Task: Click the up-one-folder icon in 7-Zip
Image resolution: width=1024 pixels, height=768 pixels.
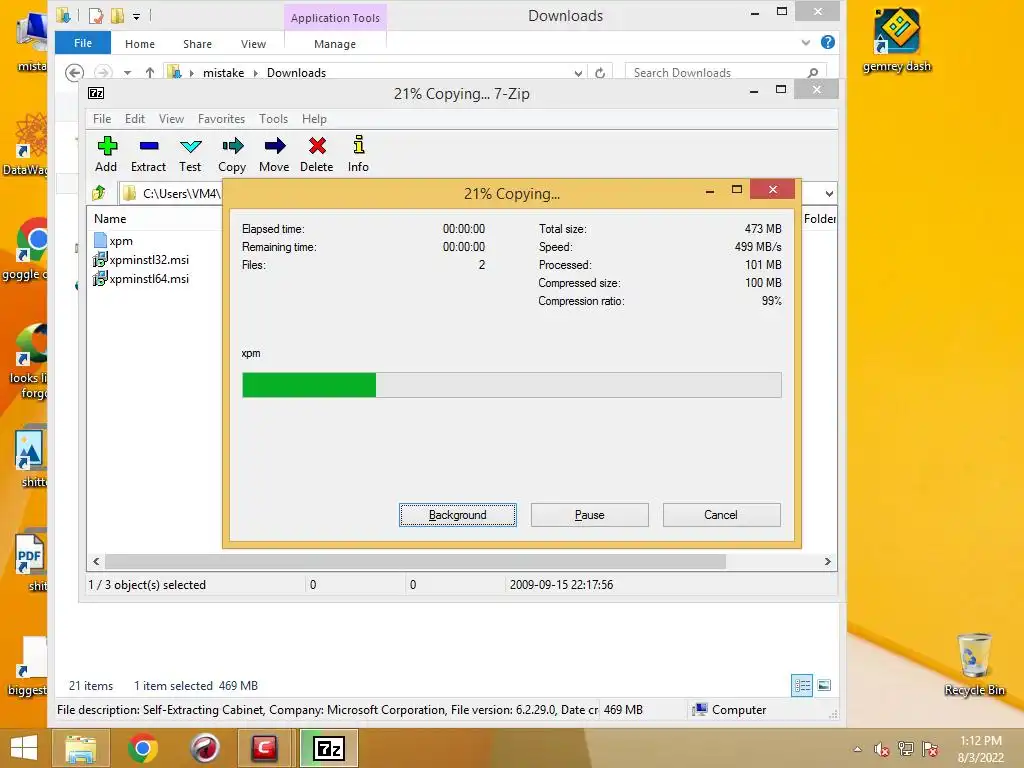Action: [x=99, y=193]
